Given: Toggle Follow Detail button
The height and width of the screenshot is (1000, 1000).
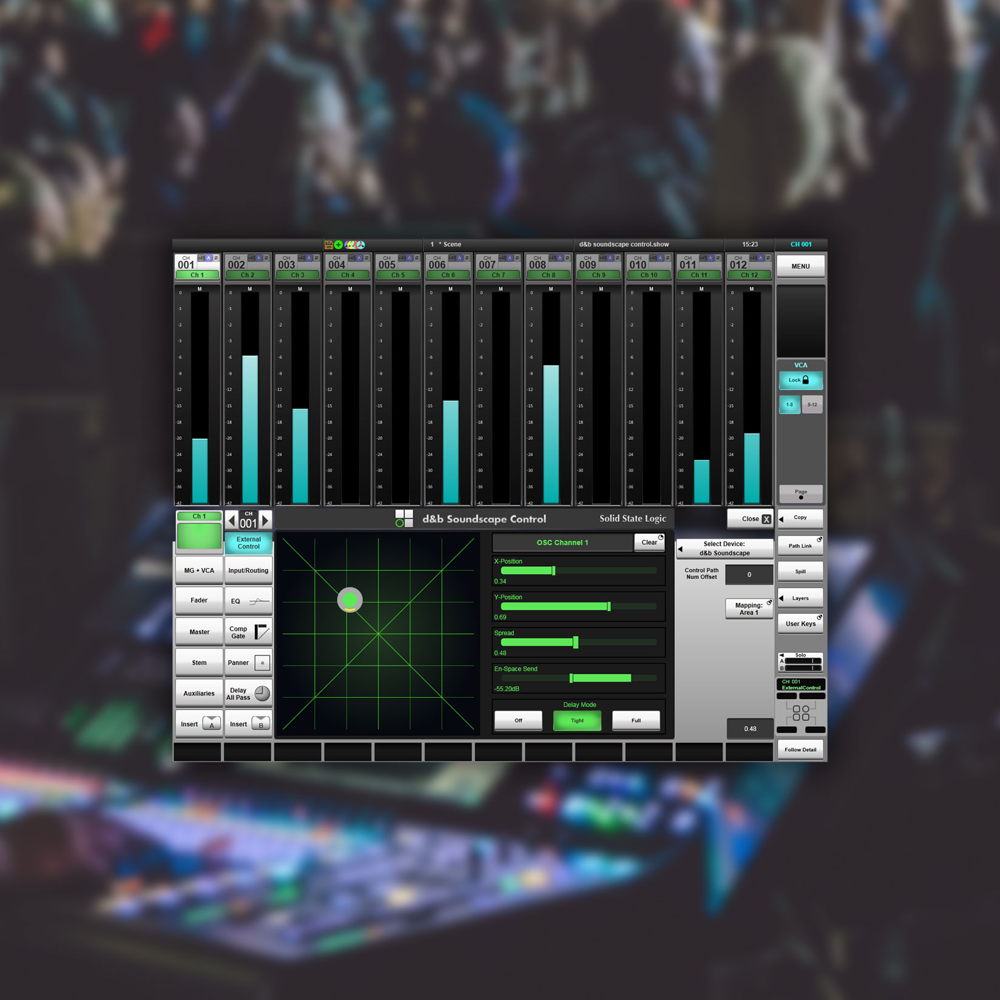Looking at the screenshot, I should click(x=800, y=749).
